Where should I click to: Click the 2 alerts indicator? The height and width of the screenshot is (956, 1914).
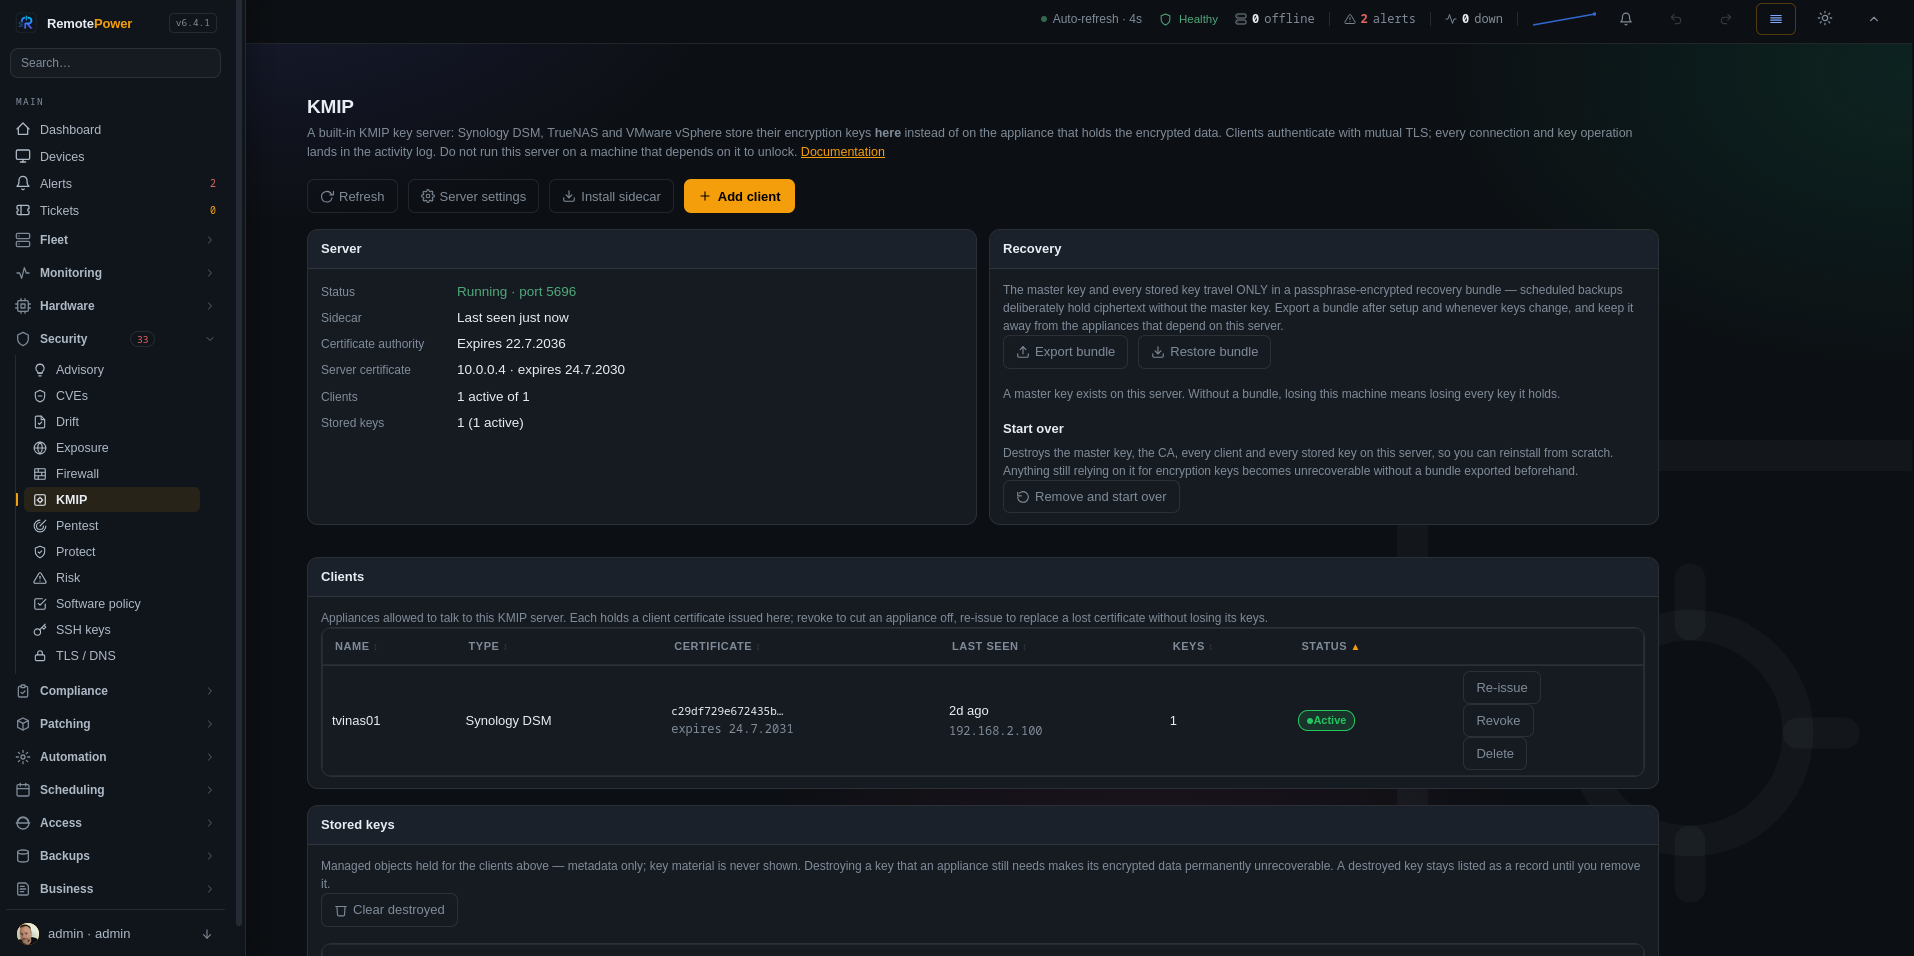tap(1380, 19)
